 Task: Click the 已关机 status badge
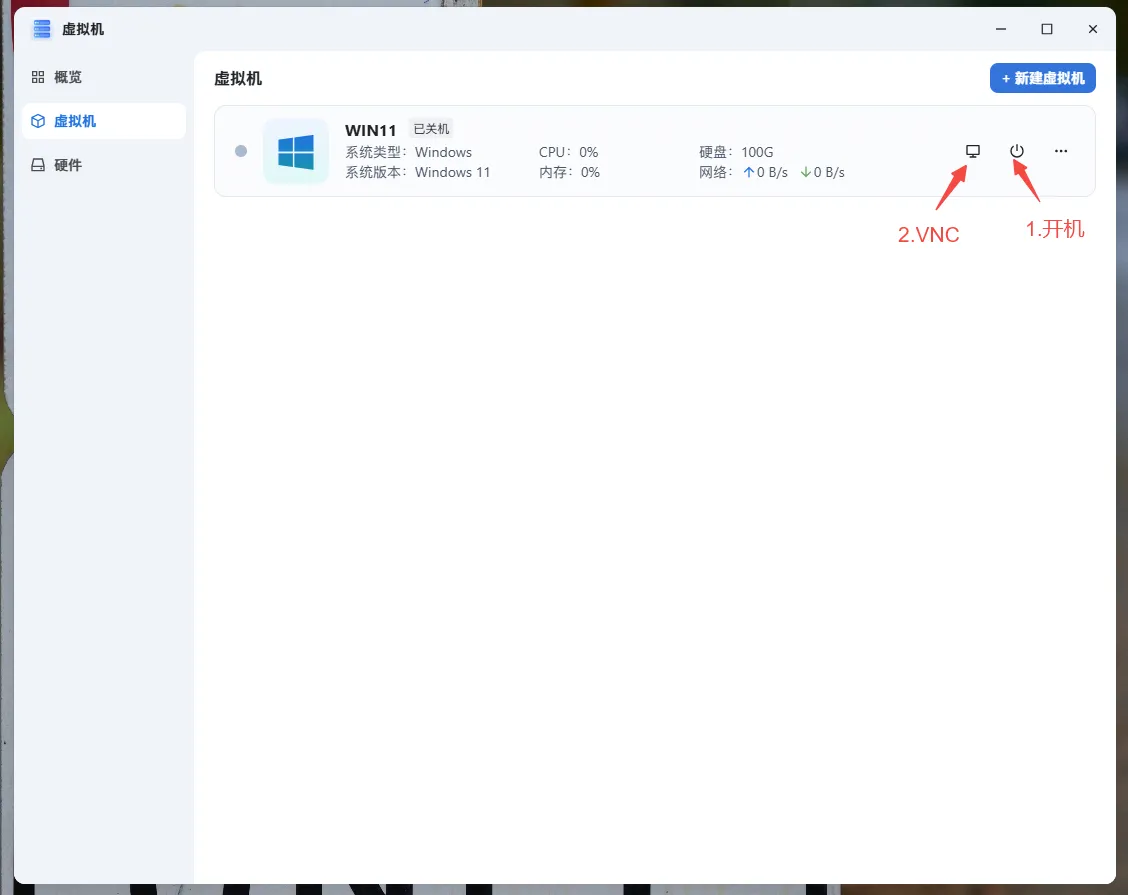pos(431,129)
